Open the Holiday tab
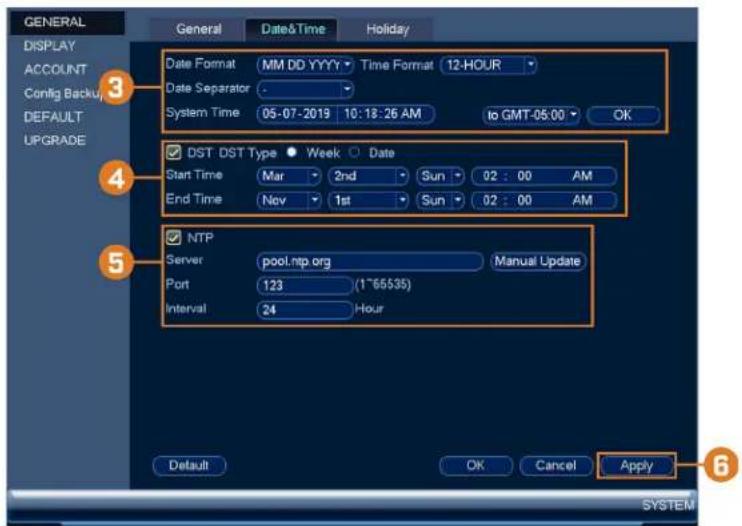The height and width of the screenshot is (526, 742). 388,29
